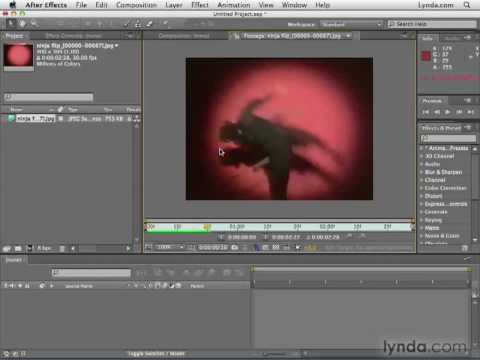
Task: Open the Composition menu
Action: point(136,5)
